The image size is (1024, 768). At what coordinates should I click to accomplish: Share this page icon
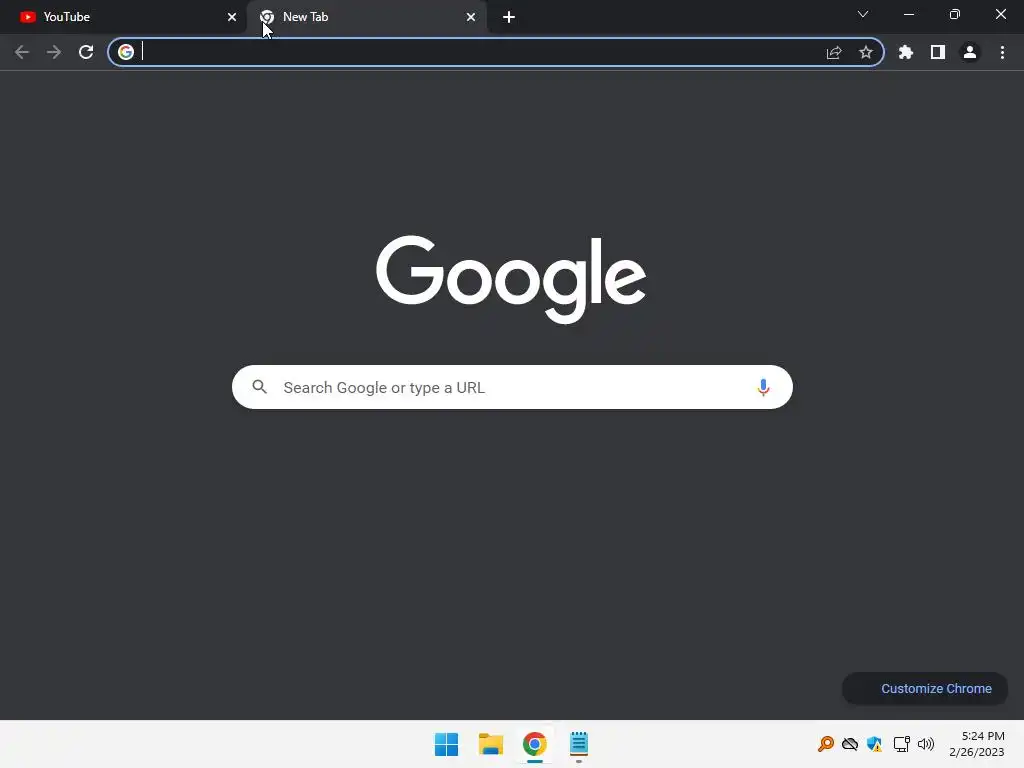(834, 52)
